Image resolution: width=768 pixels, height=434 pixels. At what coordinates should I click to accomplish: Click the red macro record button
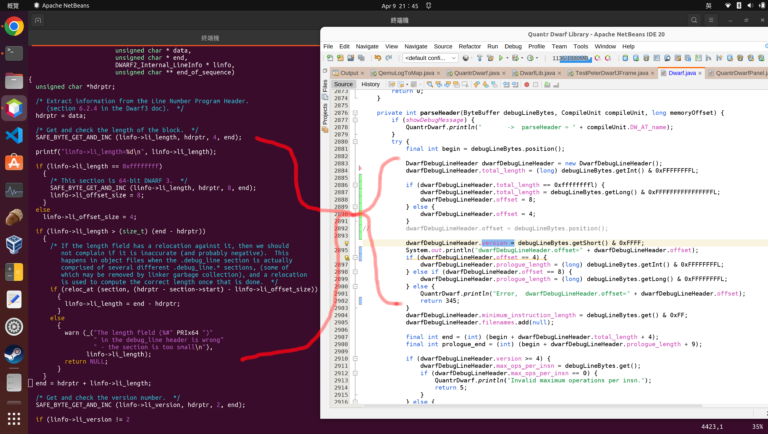527,84
